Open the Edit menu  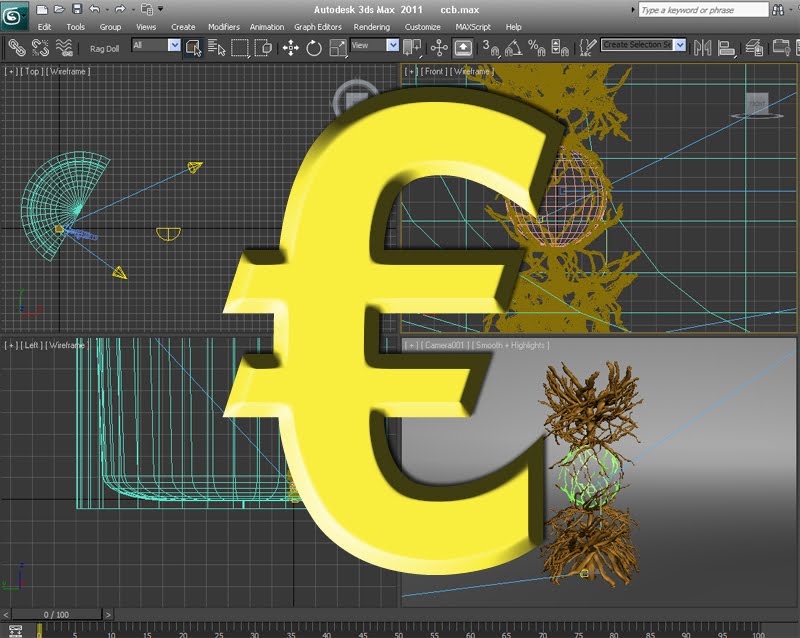coord(44,27)
